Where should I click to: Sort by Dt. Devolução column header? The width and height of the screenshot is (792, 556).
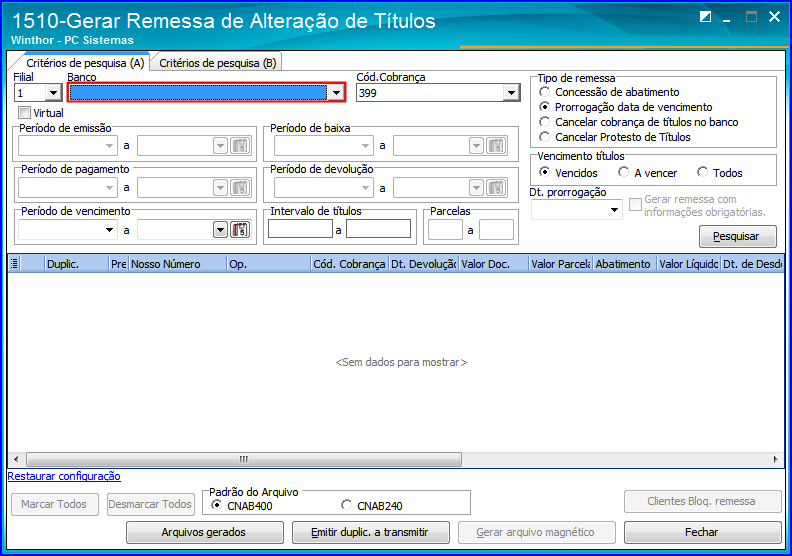[x=424, y=264]
